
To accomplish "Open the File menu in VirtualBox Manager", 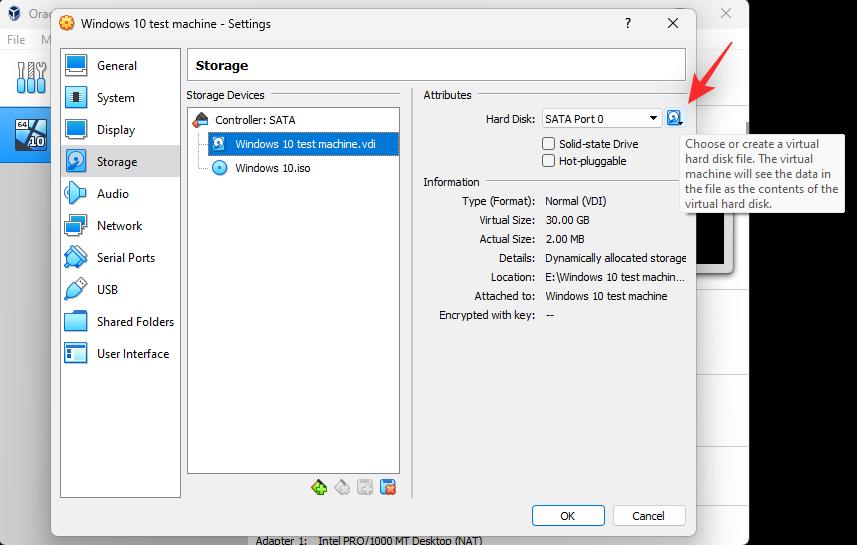I will click(x=16, y=39).
